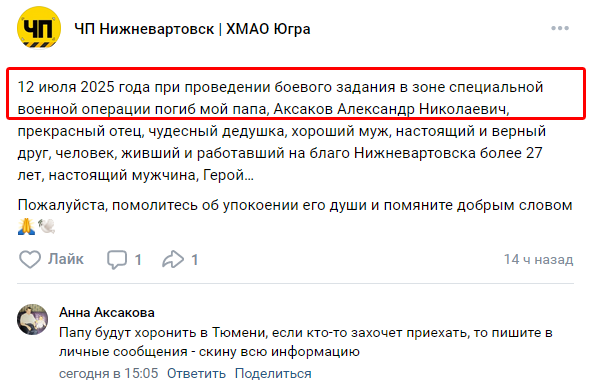Click the comment text about burial in Тюмени
This screenshot has width=590, height=389.
(306, 342)
